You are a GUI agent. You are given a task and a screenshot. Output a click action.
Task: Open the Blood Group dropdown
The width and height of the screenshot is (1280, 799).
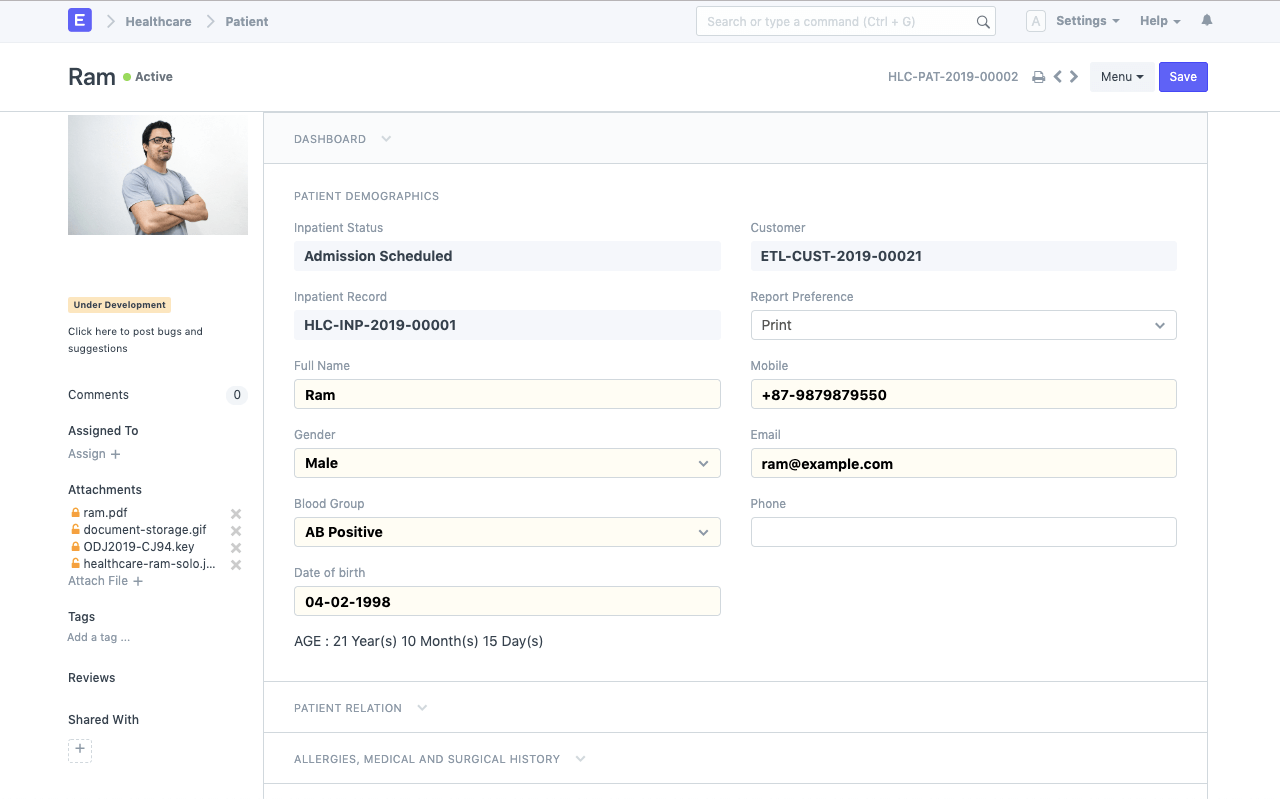[507, 532]
